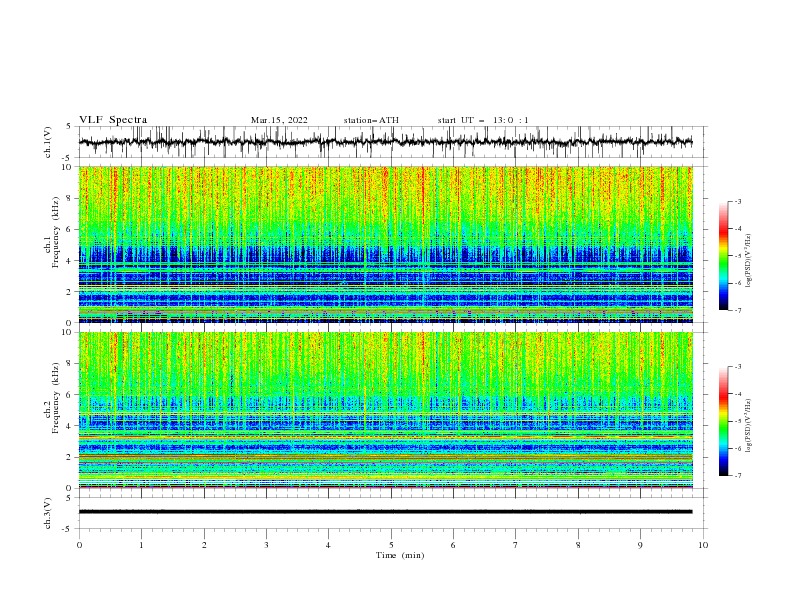Click tick label 10 on the Time axis
This screenshot has width=792, height=612.
[703, 545]
